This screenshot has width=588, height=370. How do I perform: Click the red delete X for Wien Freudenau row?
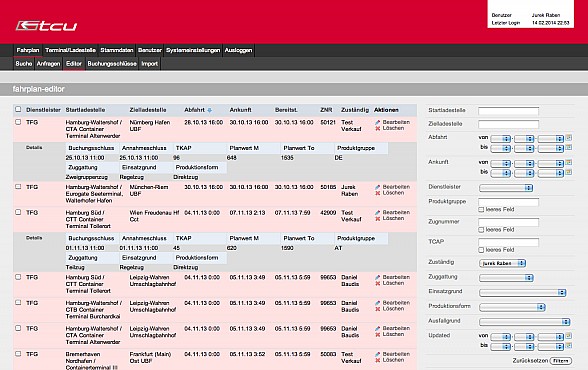coord(378,219)
